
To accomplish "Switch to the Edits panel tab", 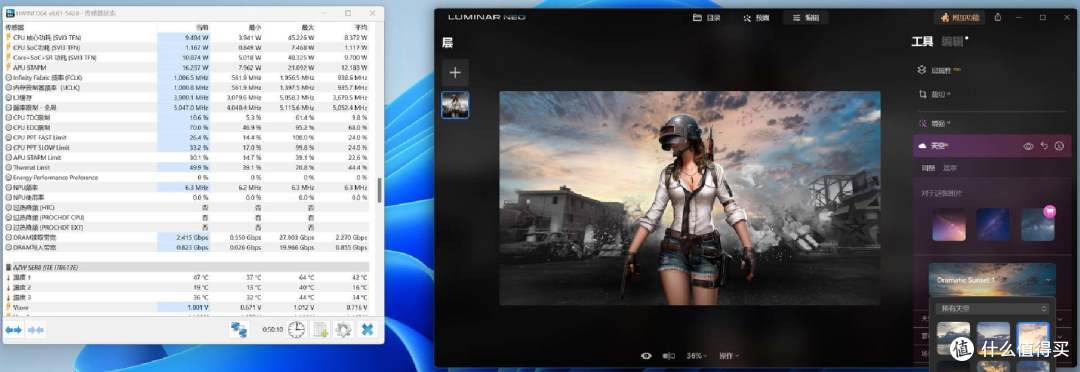I will coord(953,42).
